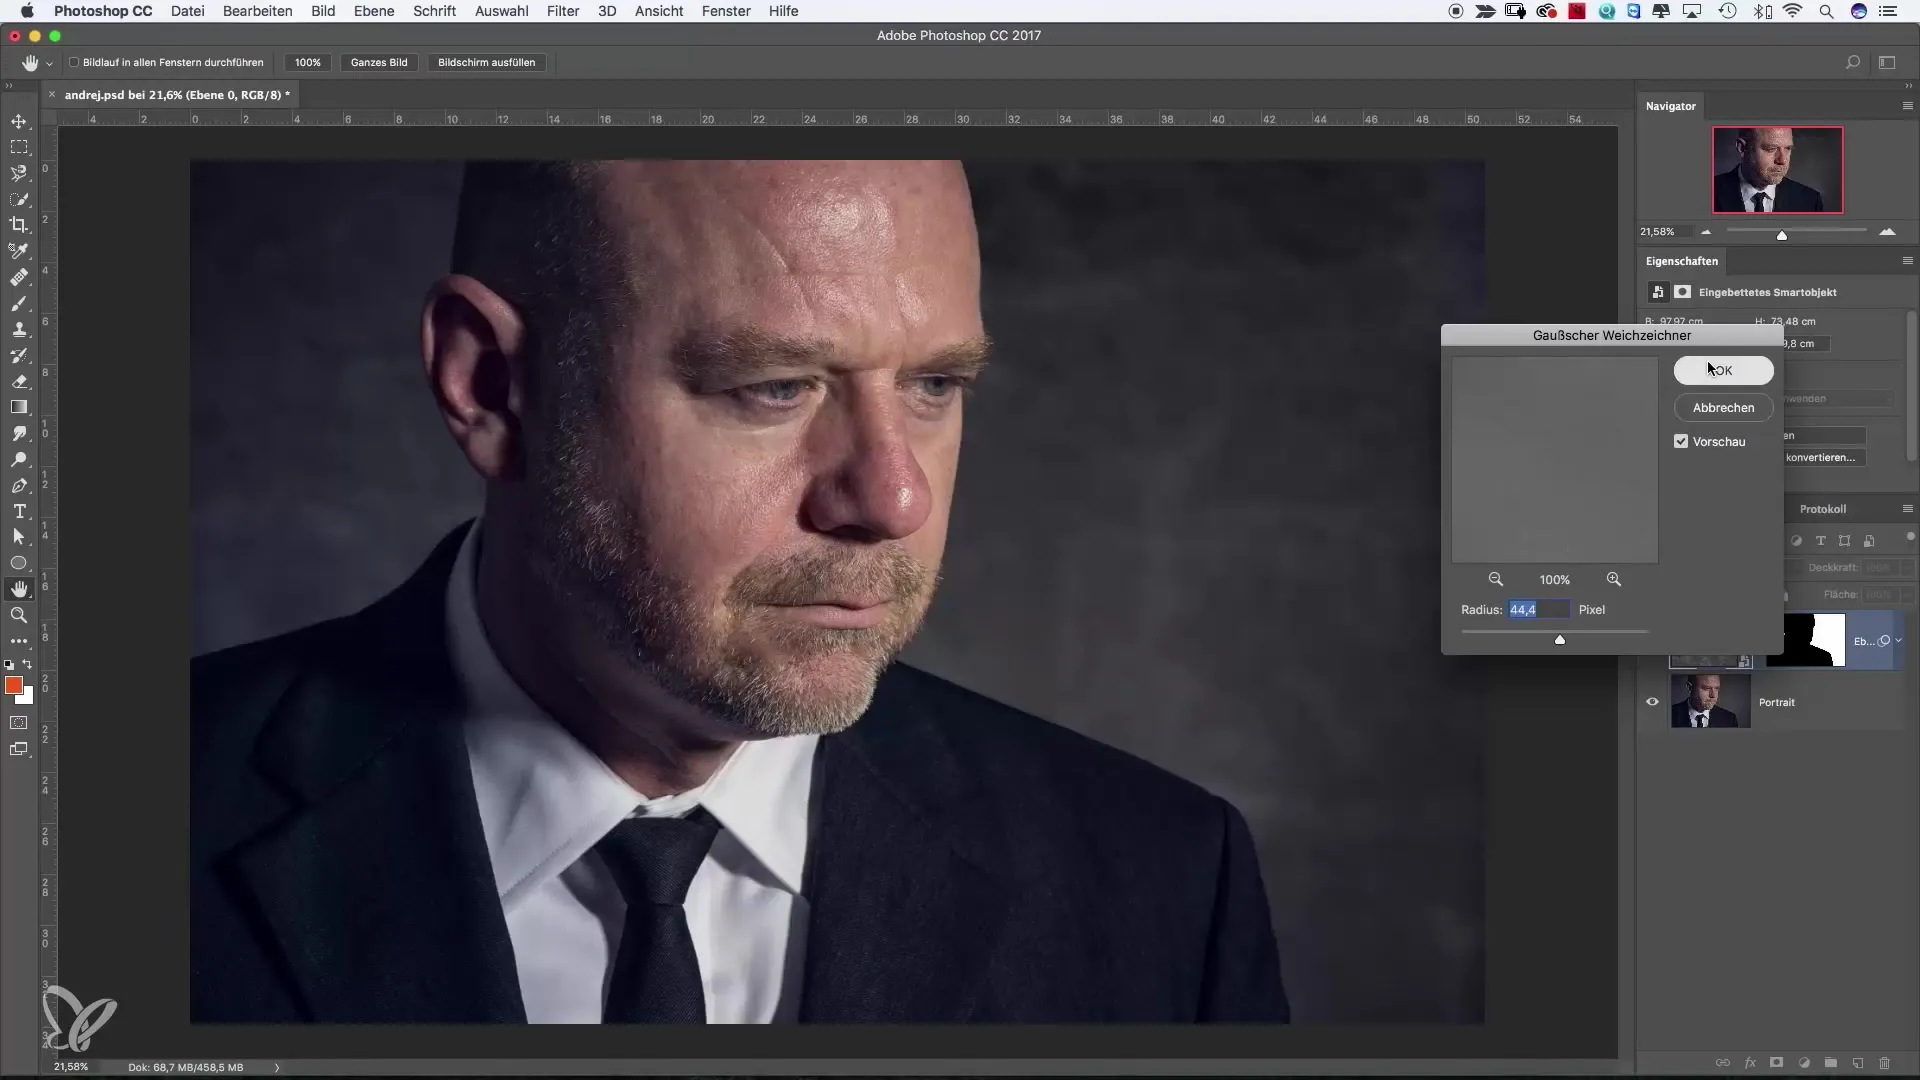Select the layer mask thumbnail

(1806, 641)
